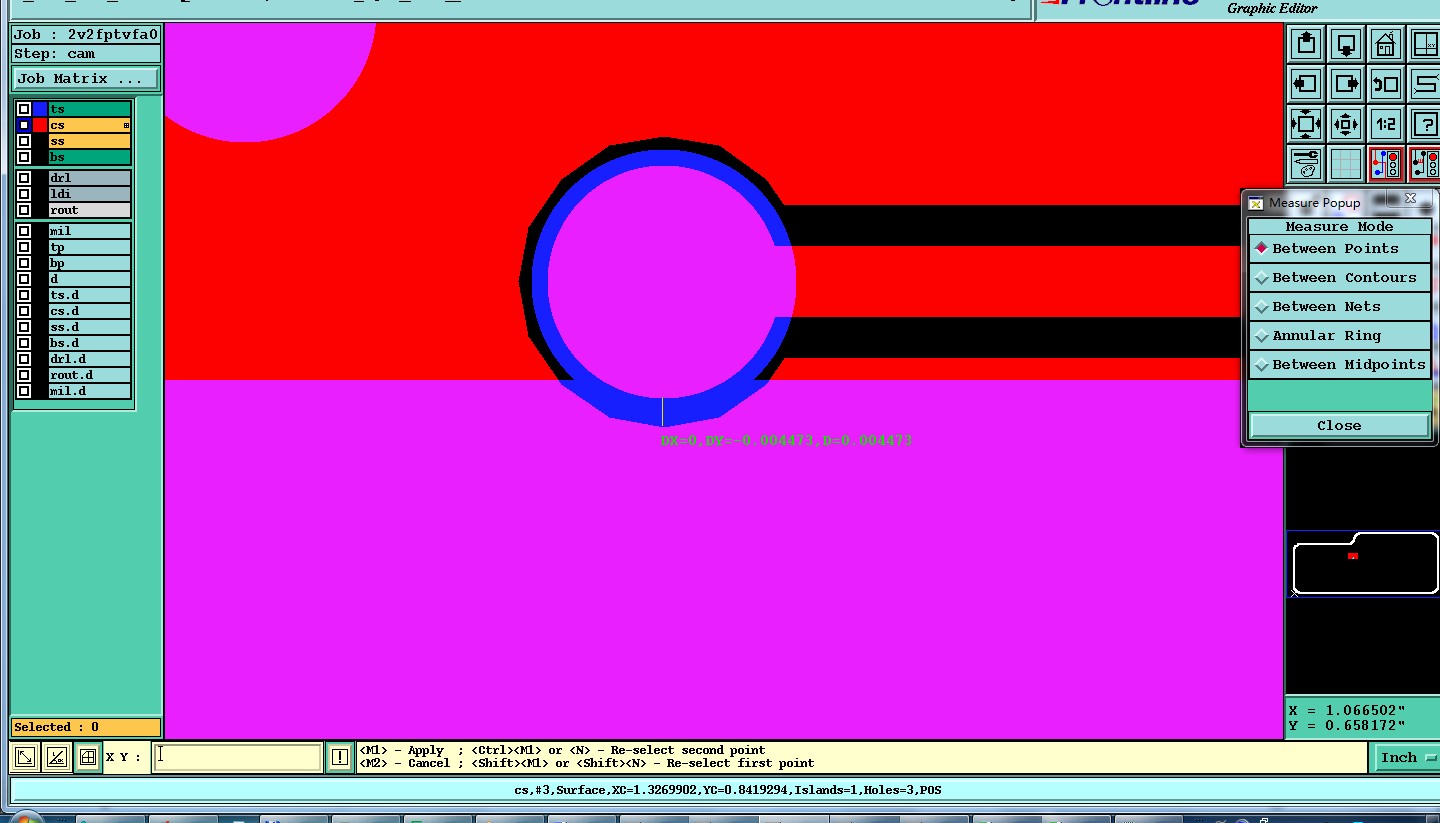Toggle display checkbox for bs layer
Viewport: 1440px width, 823px height.
[x=24, y=157]
